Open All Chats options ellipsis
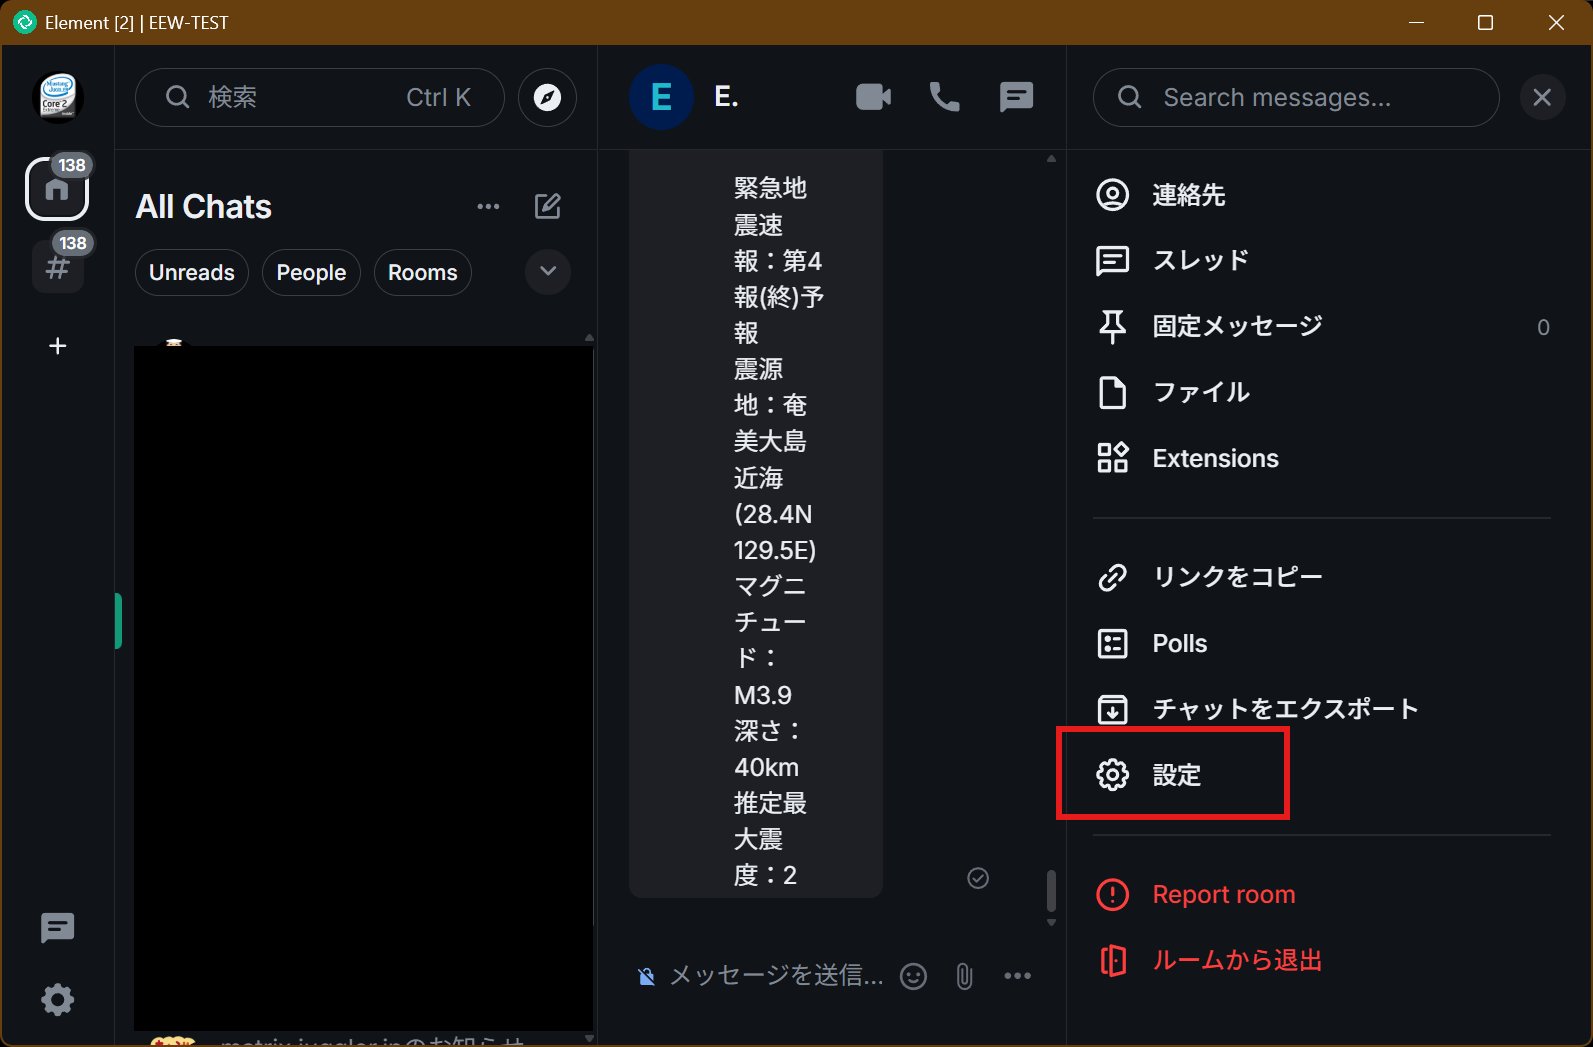 (x=488, y=206)
